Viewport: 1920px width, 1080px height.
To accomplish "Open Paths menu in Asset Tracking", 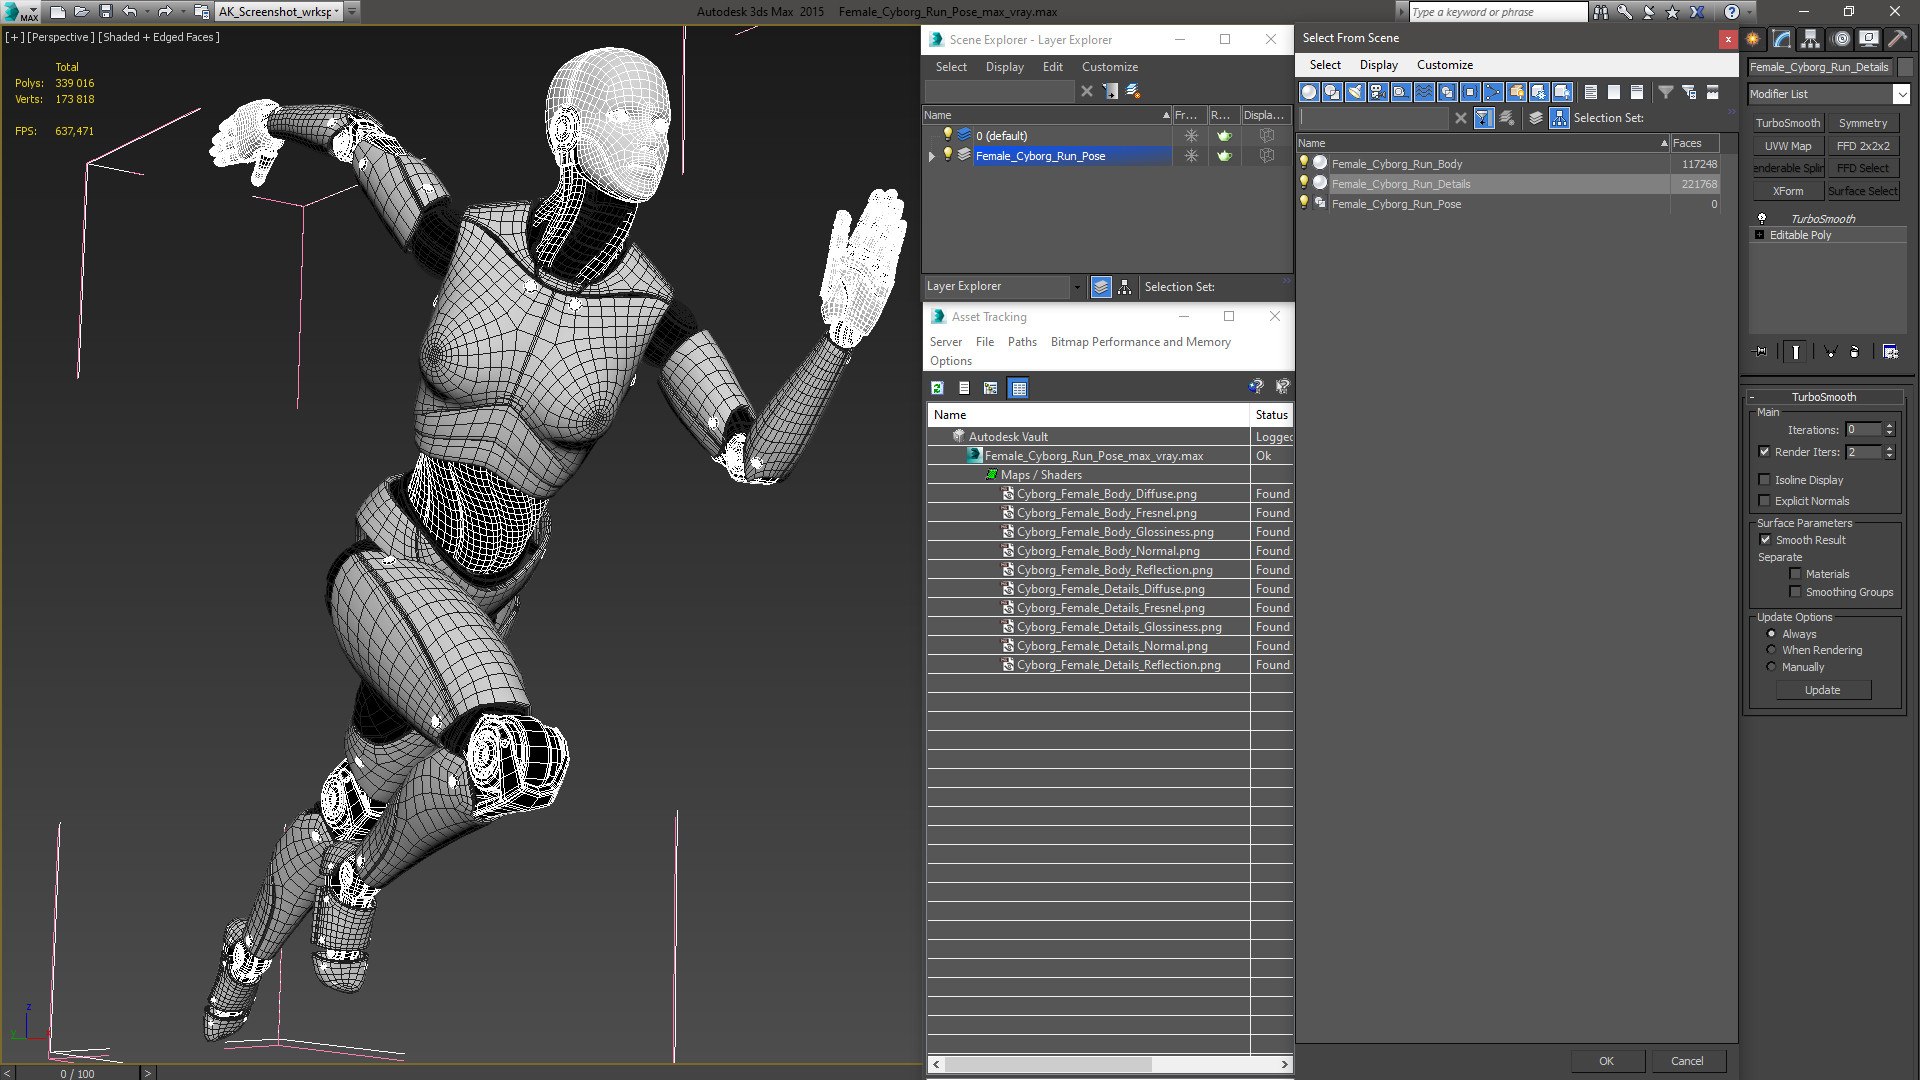I will tap(1022, 342).
